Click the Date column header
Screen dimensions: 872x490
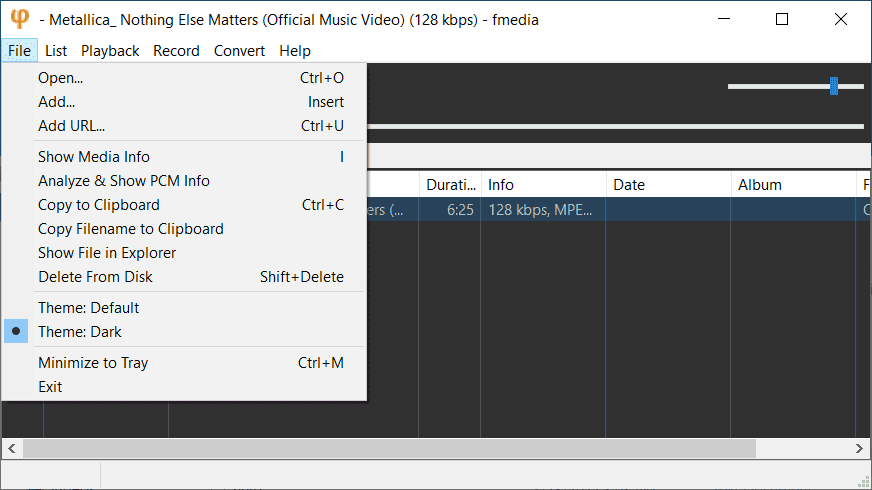click(668, 185)
